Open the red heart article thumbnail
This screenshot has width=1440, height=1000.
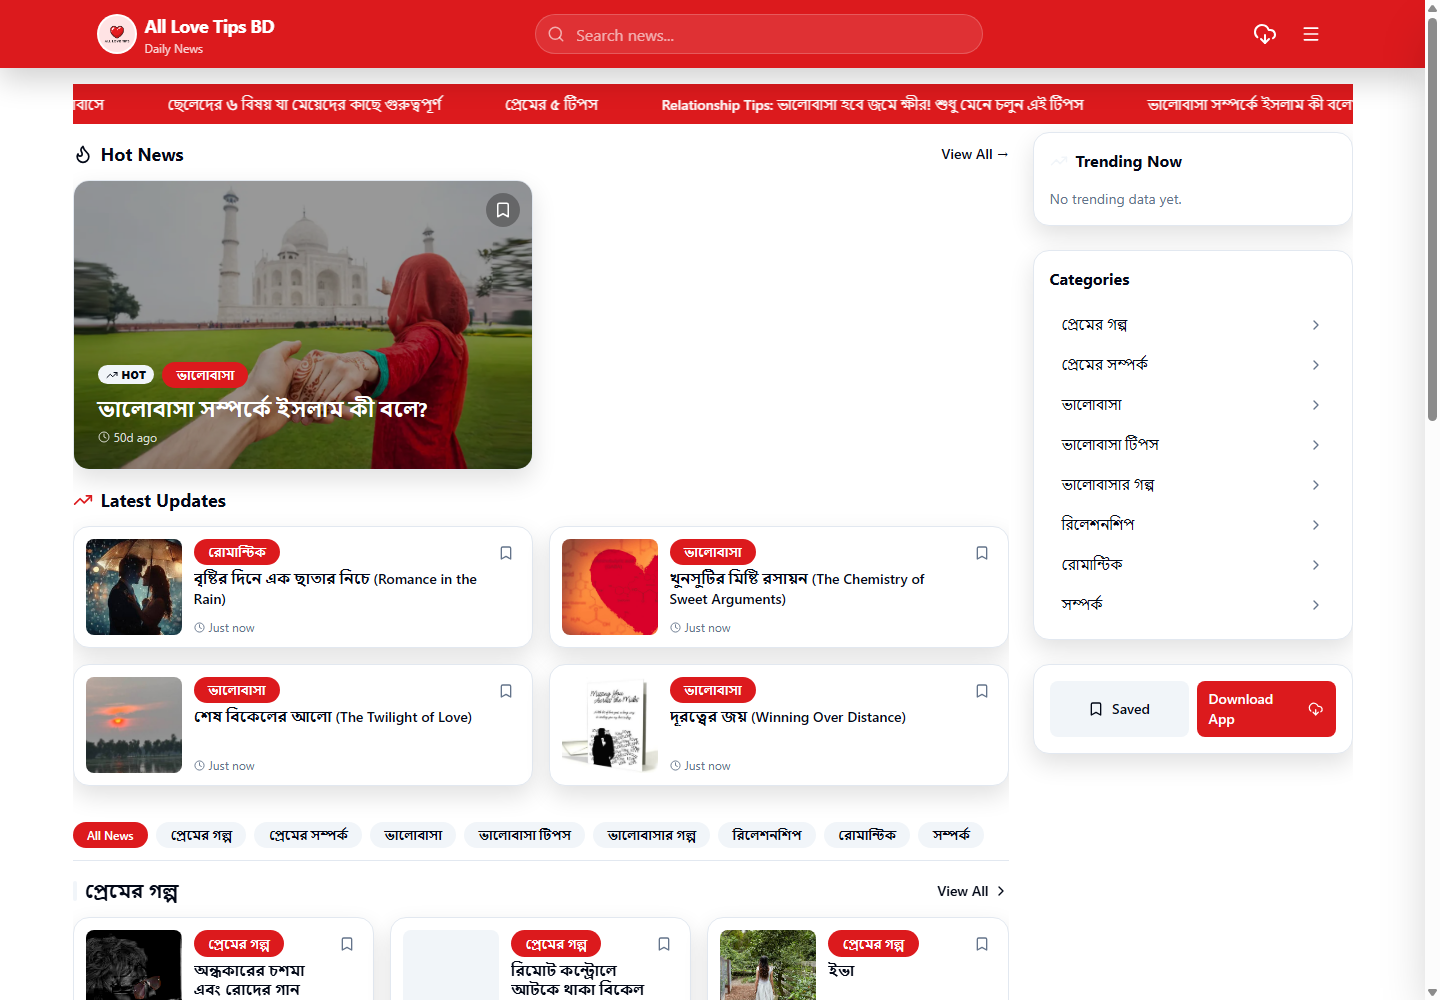610,587
